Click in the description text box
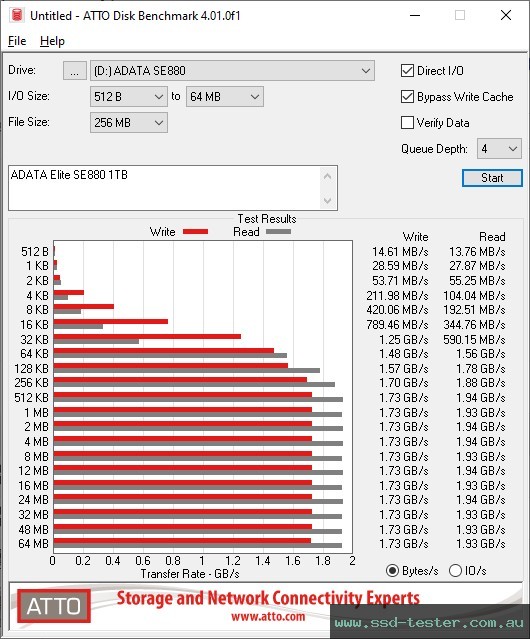 [x=165, y=188]
